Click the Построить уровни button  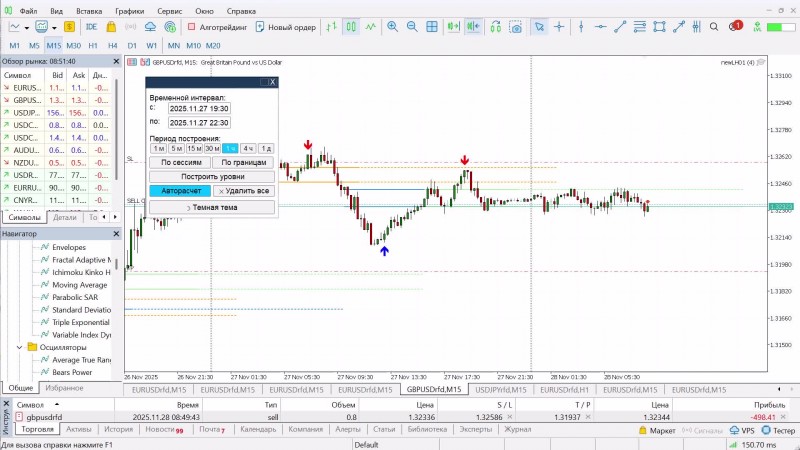click(x=212, y=177)
